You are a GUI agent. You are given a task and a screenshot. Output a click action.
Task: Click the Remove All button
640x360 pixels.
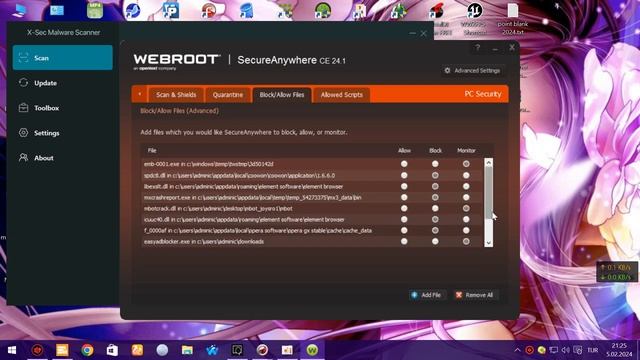475,295
